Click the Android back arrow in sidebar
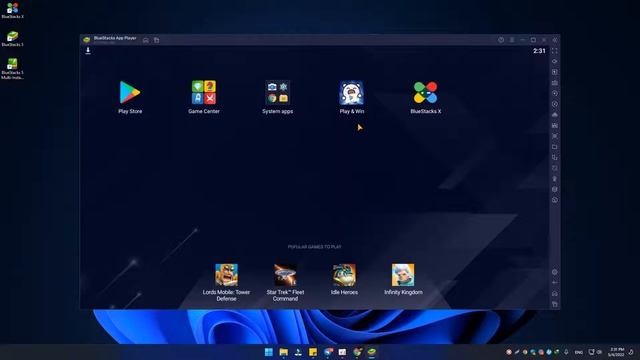 (x=555, y=282)
